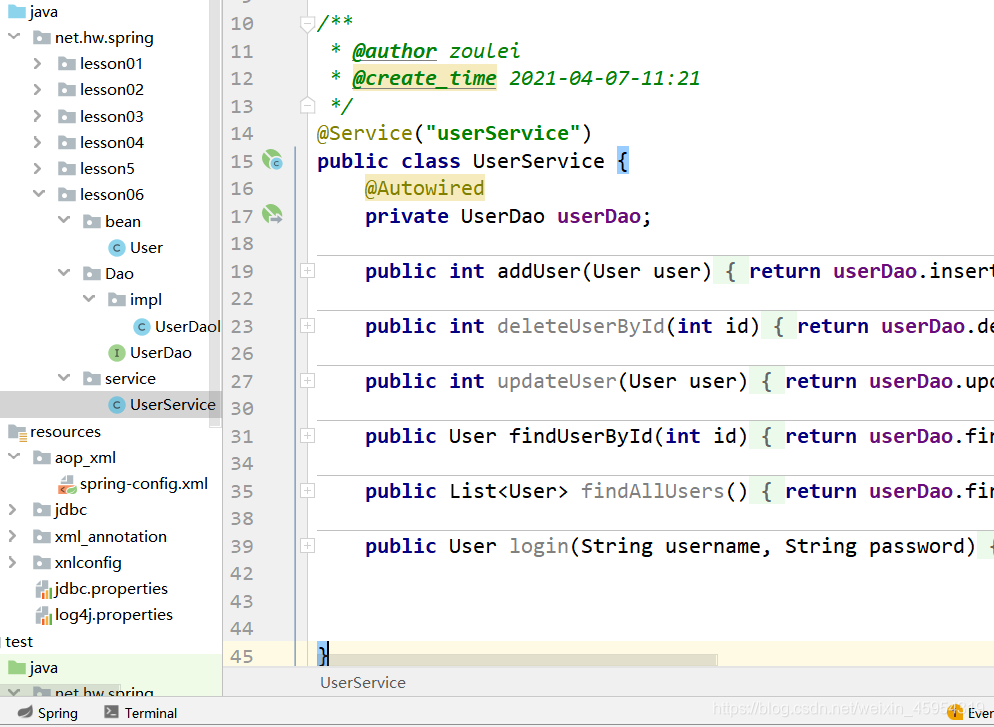Click the xml_annotation folder icon
The height and width of the screenshot is (727, 994).
tap(42, 537)
